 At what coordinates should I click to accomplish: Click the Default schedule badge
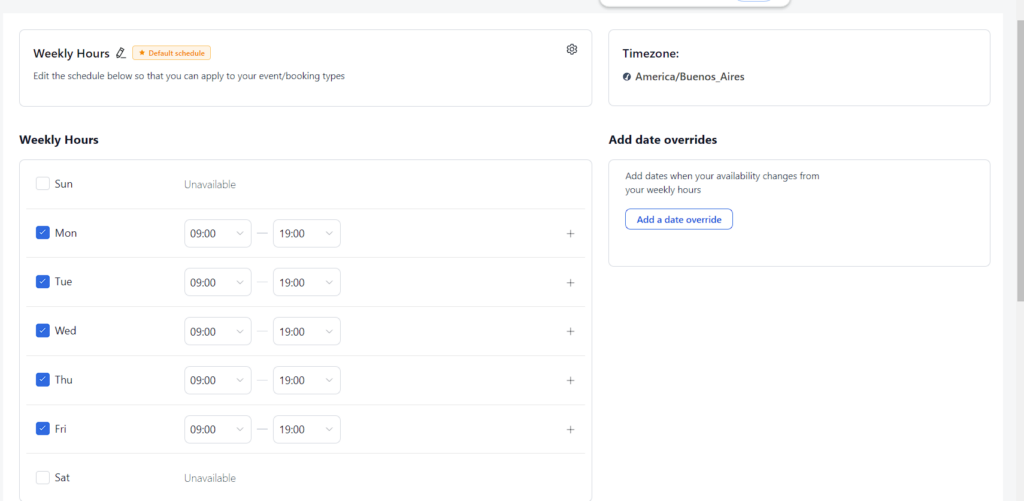(x=171, y=53)
